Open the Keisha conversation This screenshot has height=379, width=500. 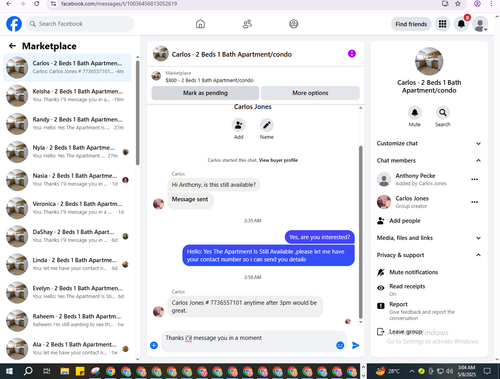tap(67, 95)
